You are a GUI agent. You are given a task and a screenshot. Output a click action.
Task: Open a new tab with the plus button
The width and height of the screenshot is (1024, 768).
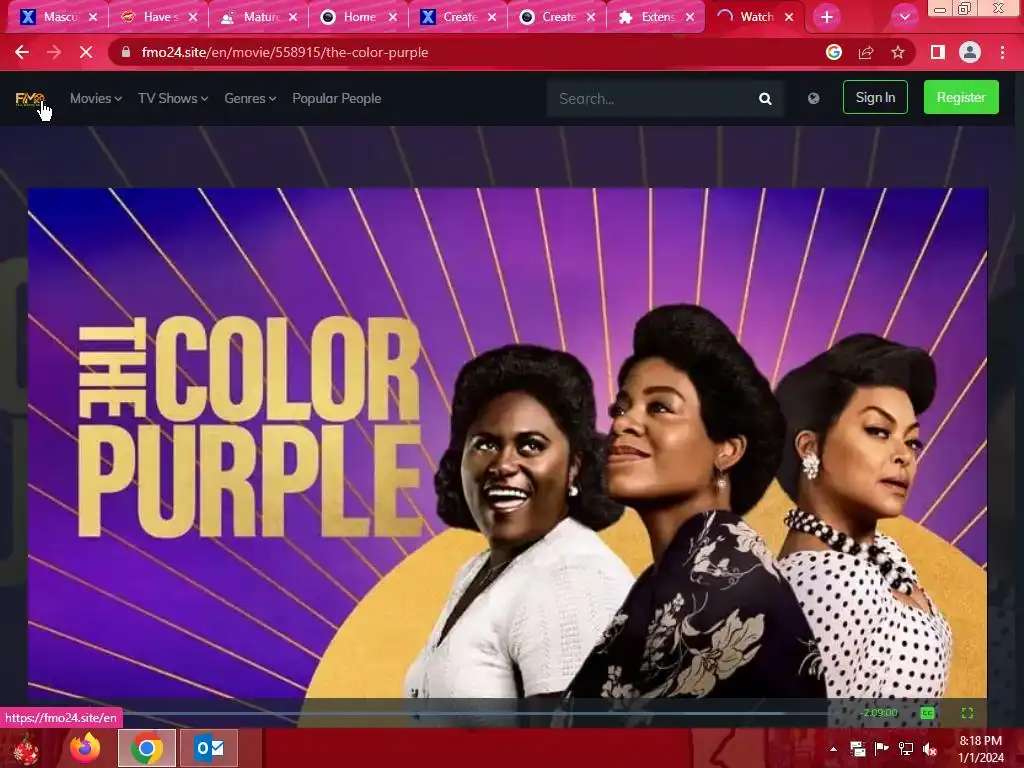[x=827, y=17]
